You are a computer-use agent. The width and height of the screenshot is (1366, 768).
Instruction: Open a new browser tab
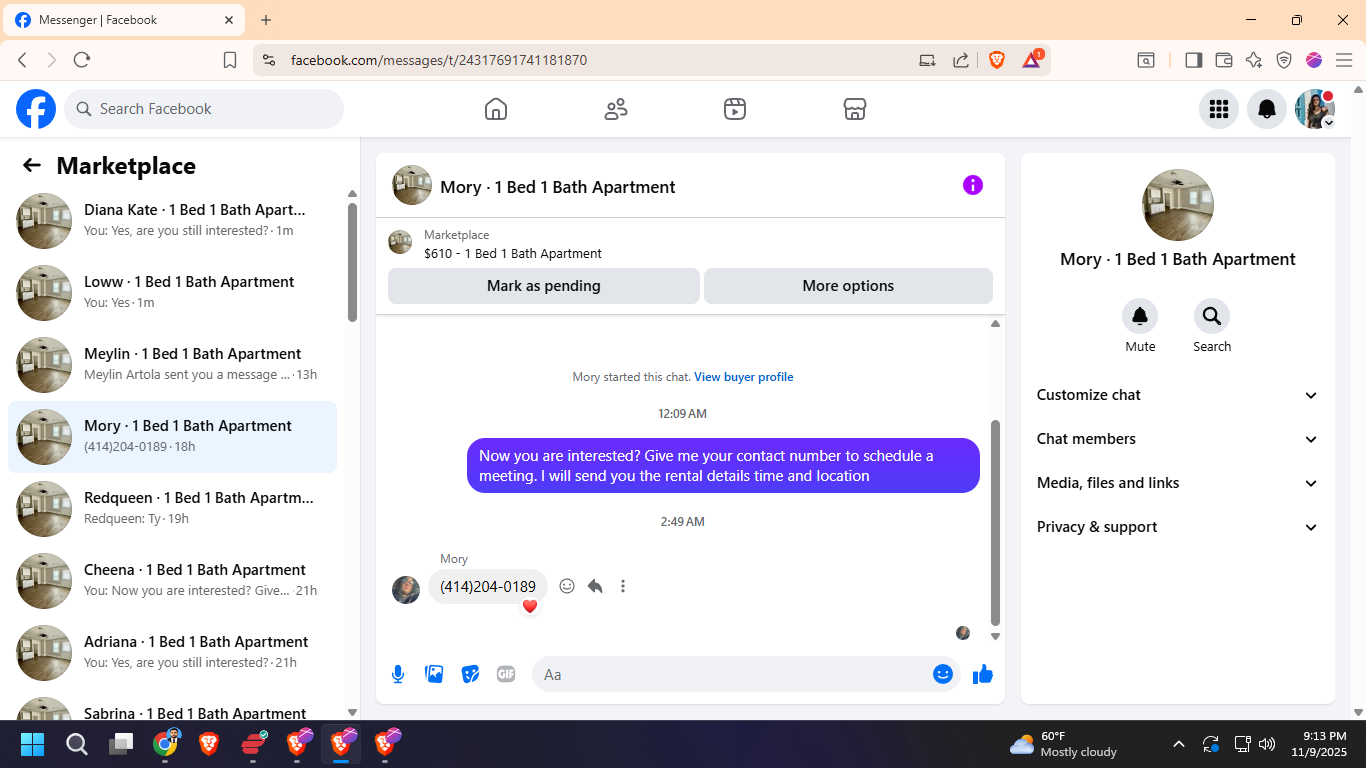pyautogui.click(x=266, y=20)
